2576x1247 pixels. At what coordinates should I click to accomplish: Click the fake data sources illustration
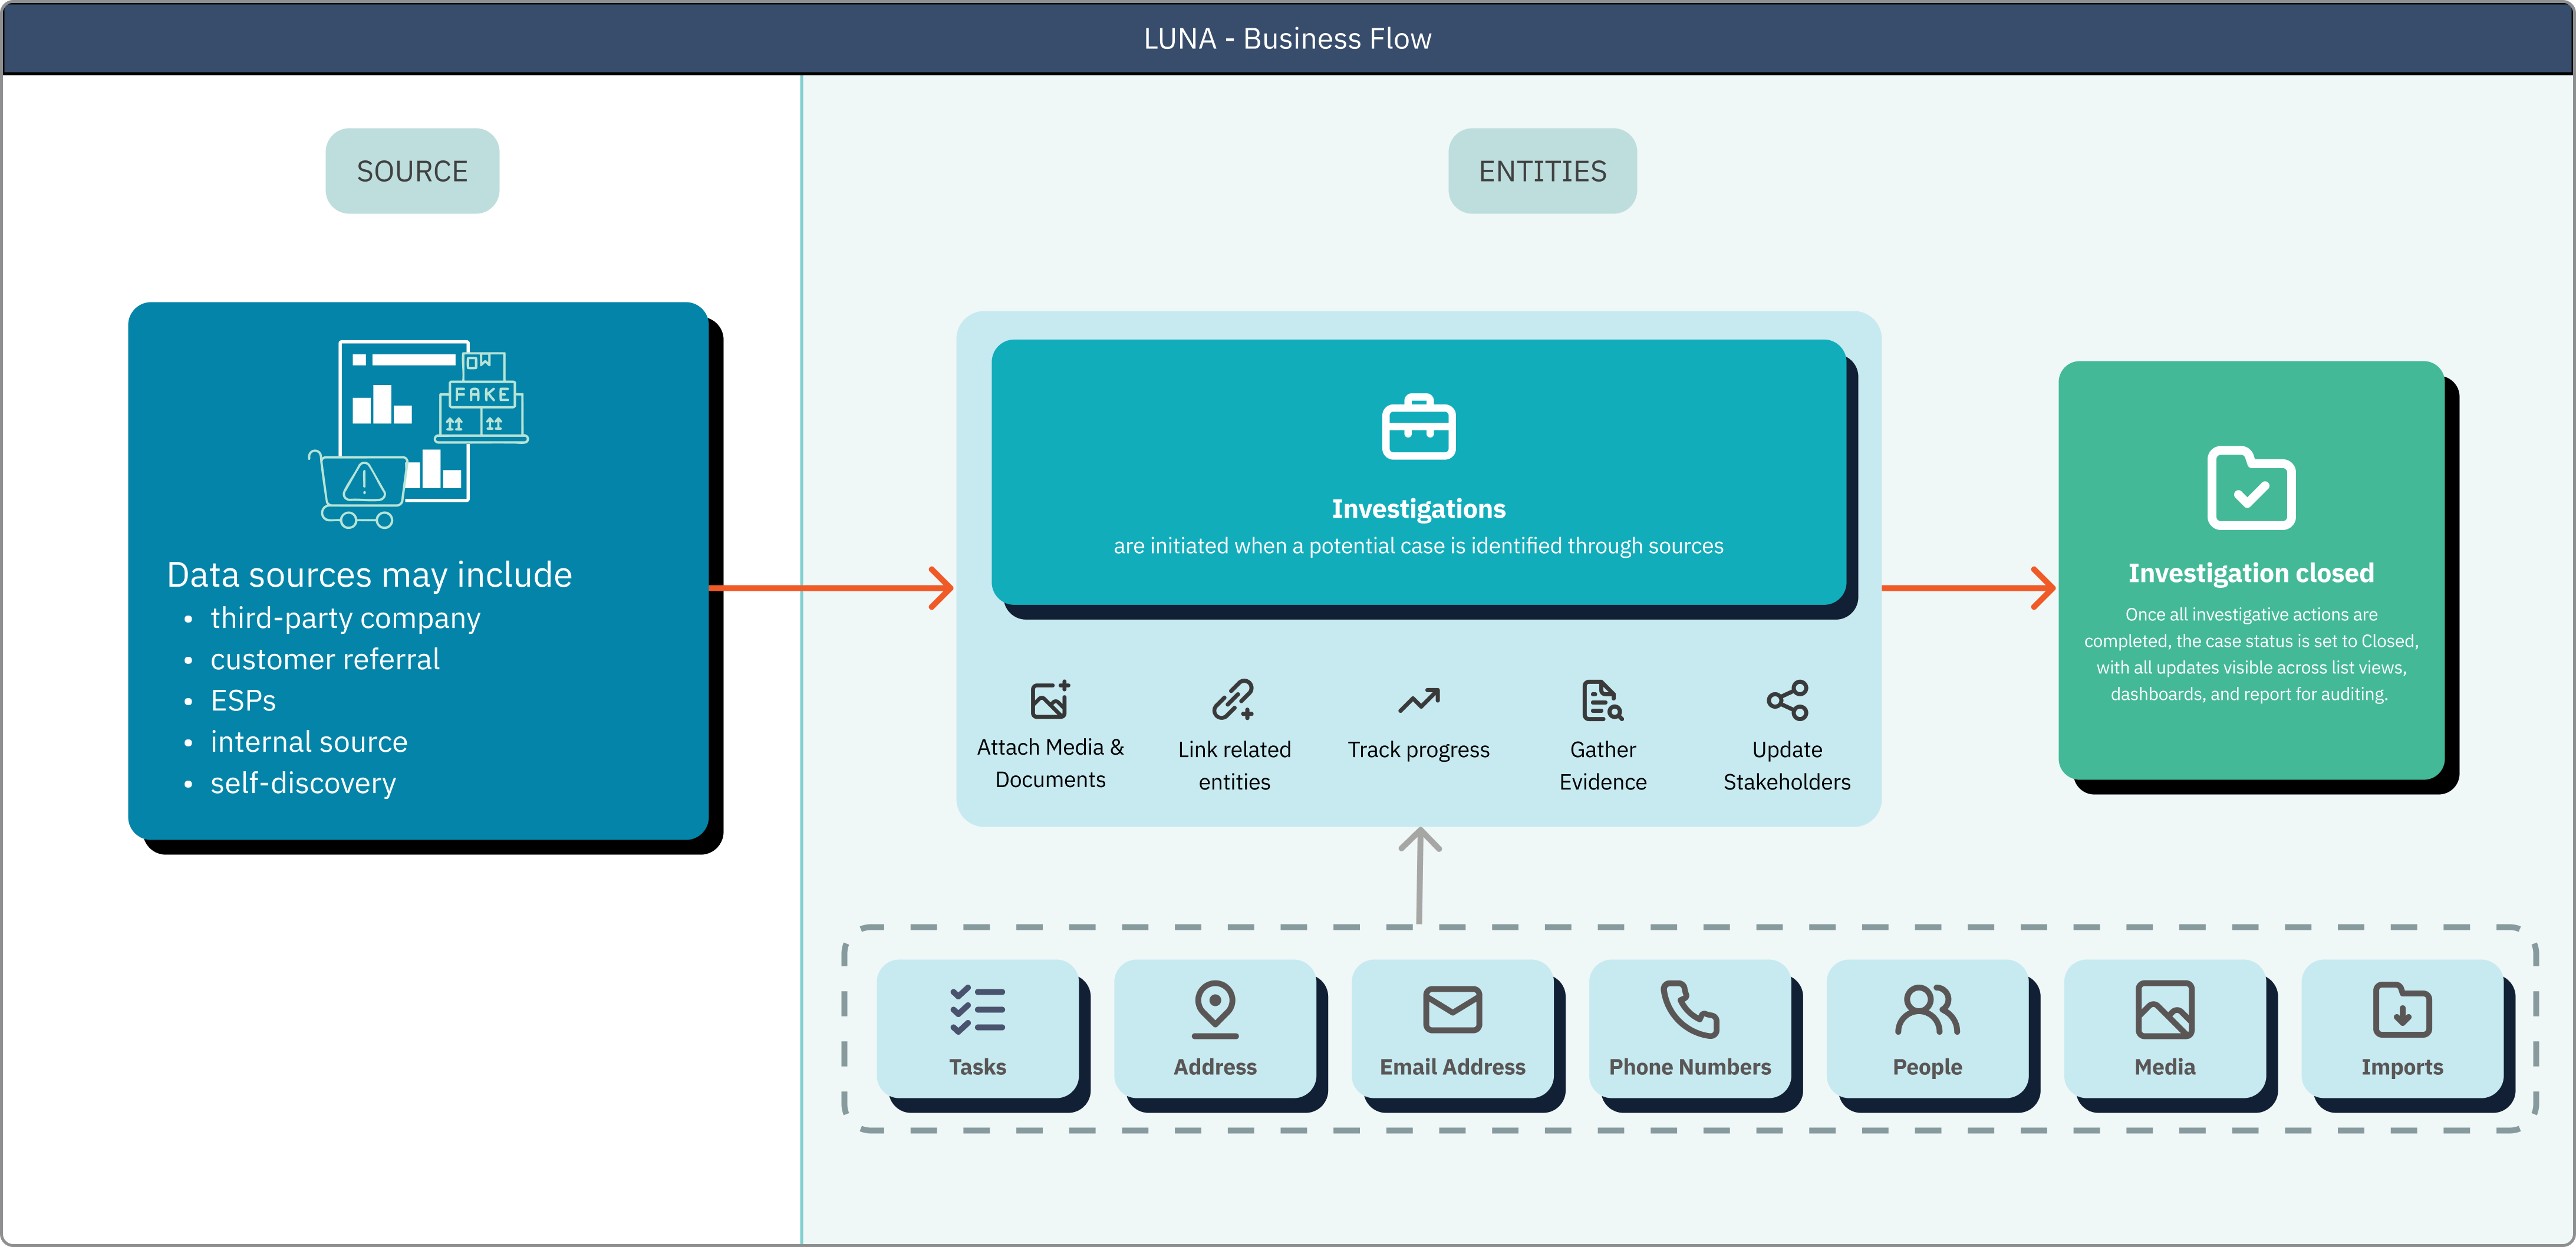coord(418,433)
